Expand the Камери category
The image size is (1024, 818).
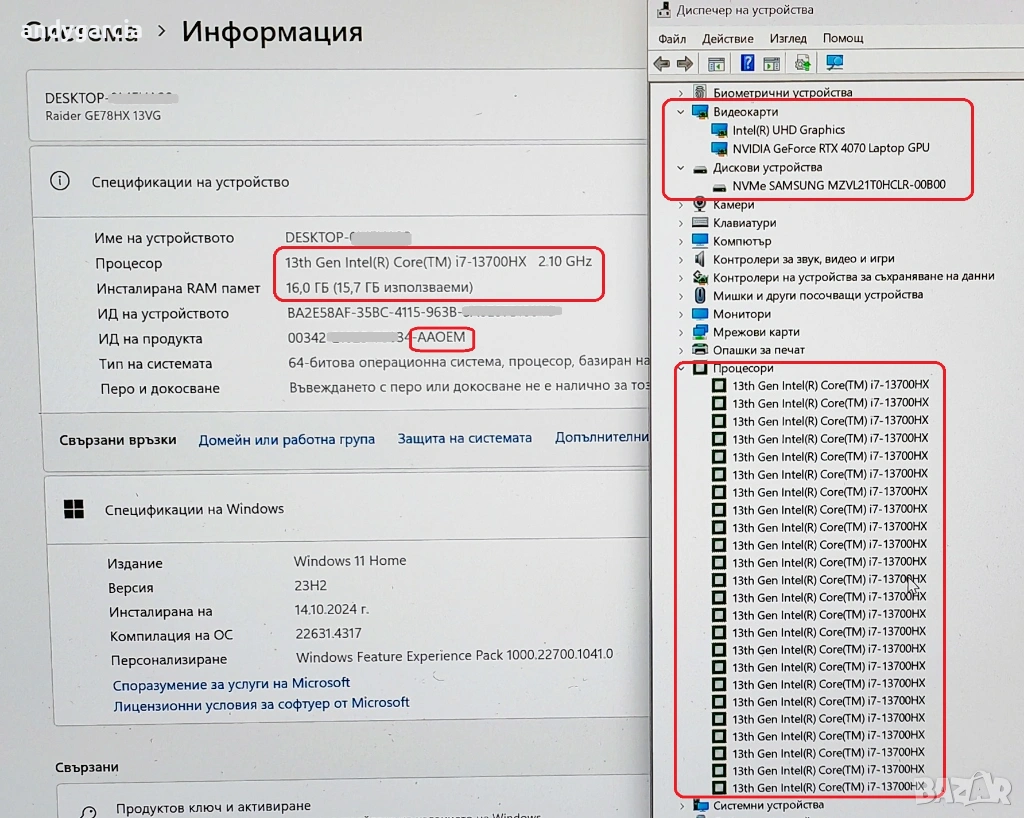681,205
